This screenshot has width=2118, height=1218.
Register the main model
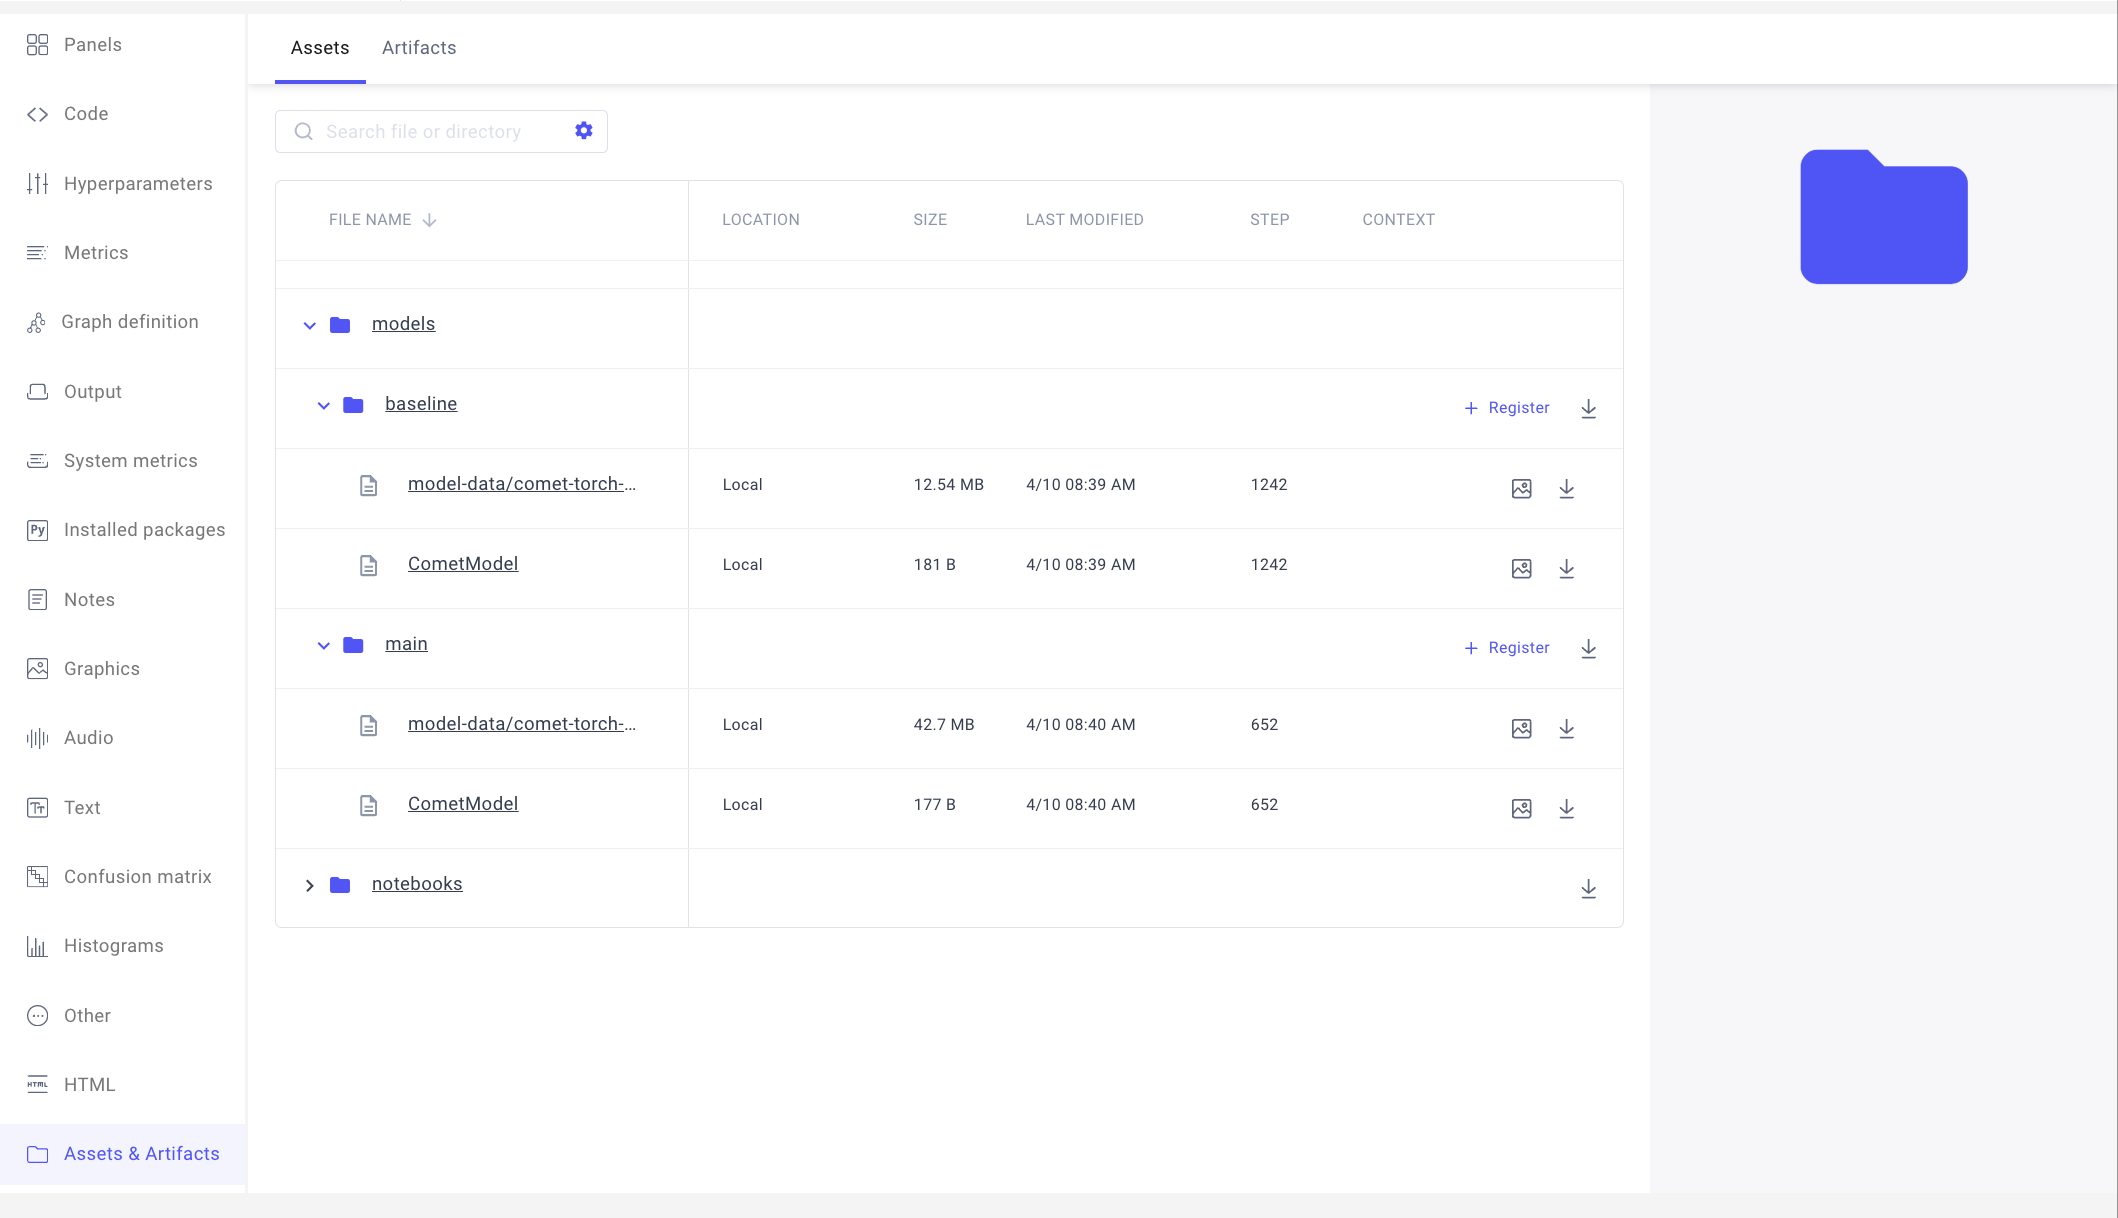coord(1507,648)
